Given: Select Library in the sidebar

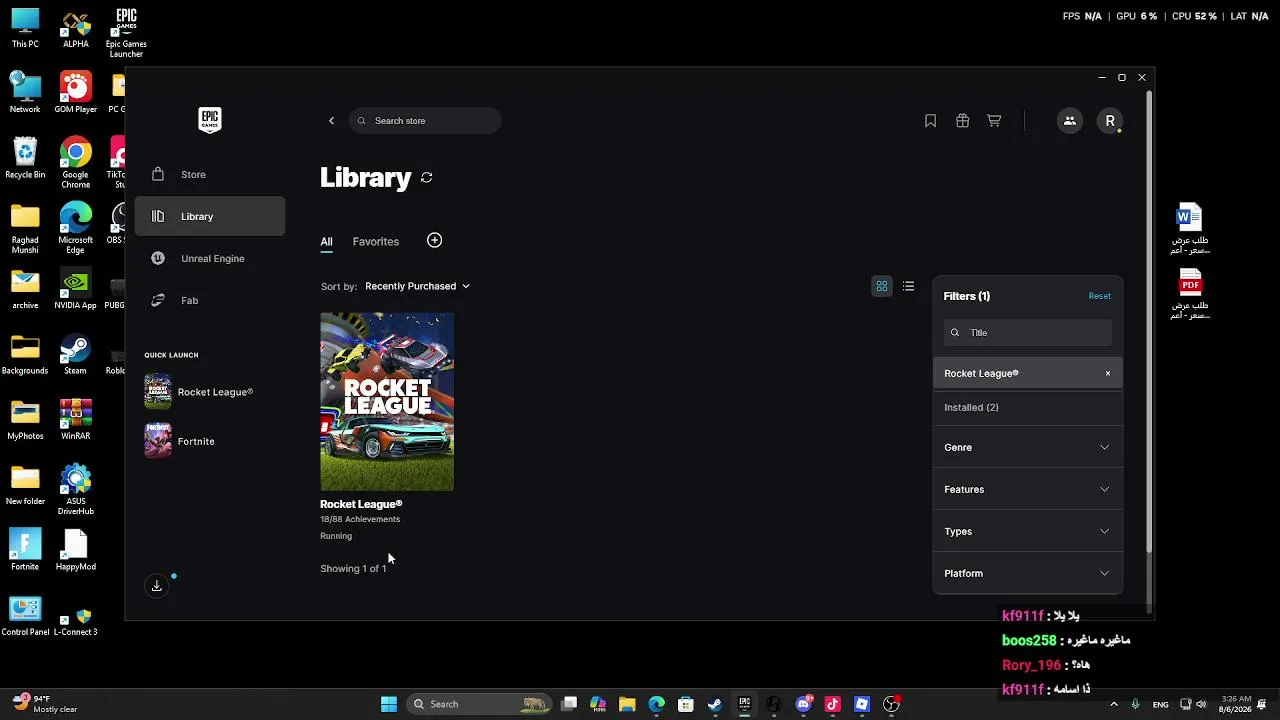Looking at the screenshot, I should coord(210,216).
